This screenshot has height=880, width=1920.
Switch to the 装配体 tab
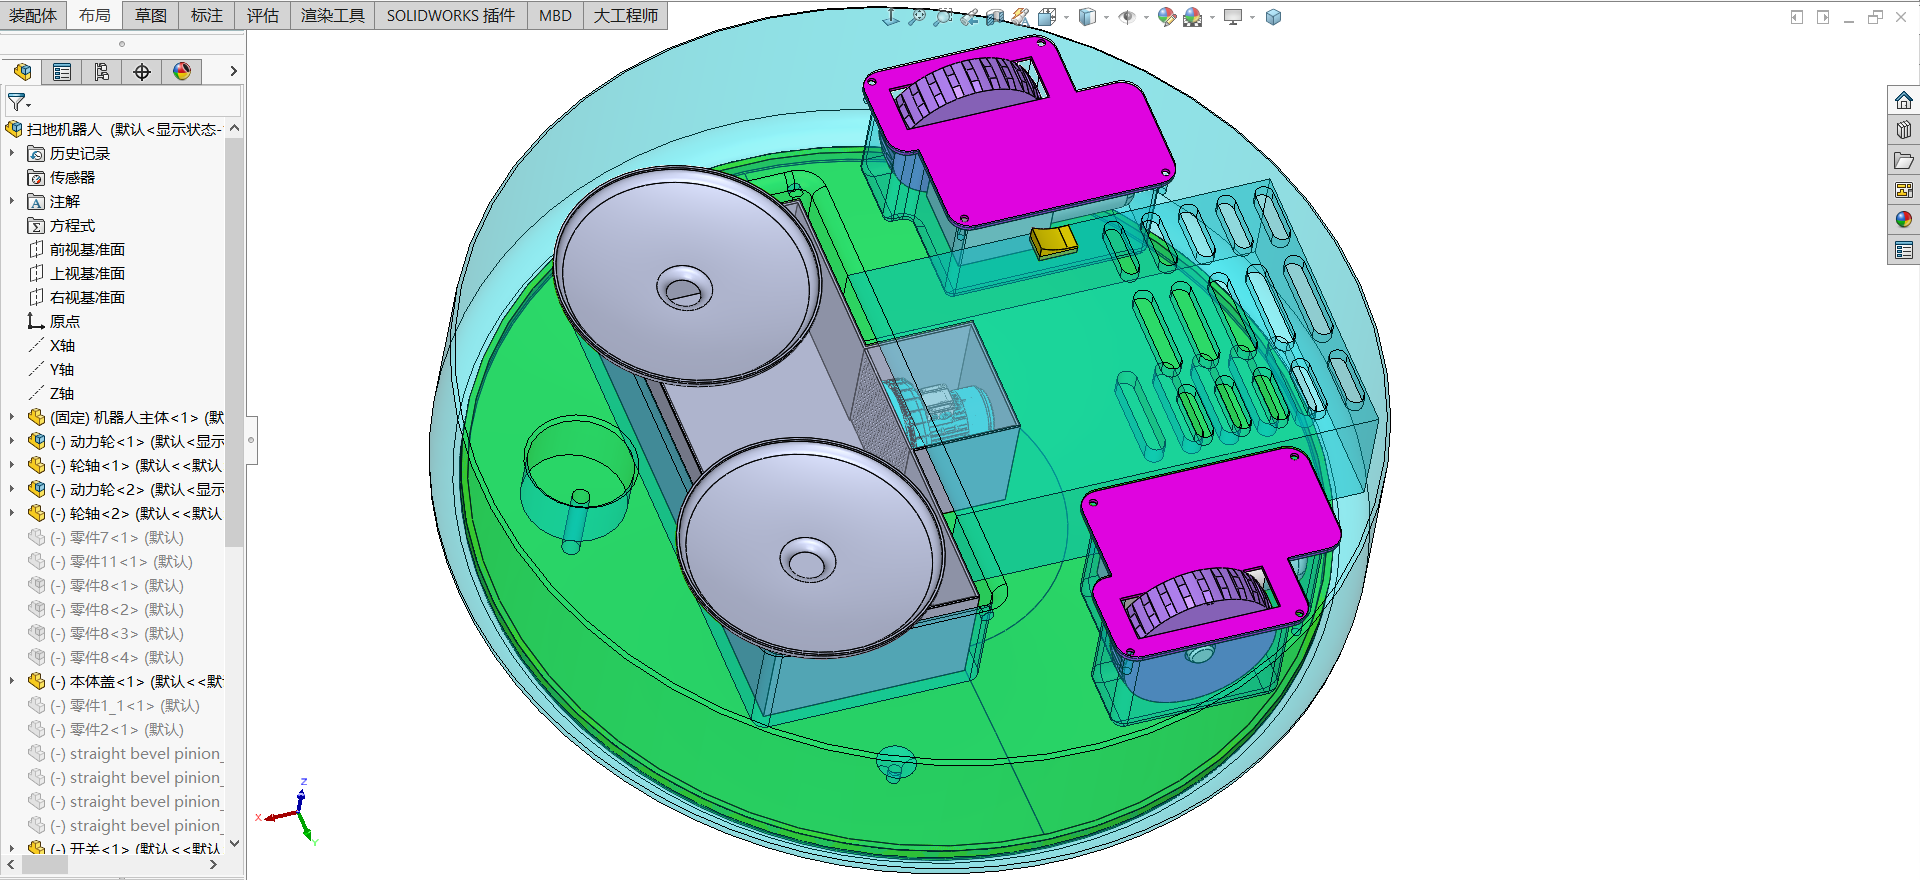click(33, 15)
